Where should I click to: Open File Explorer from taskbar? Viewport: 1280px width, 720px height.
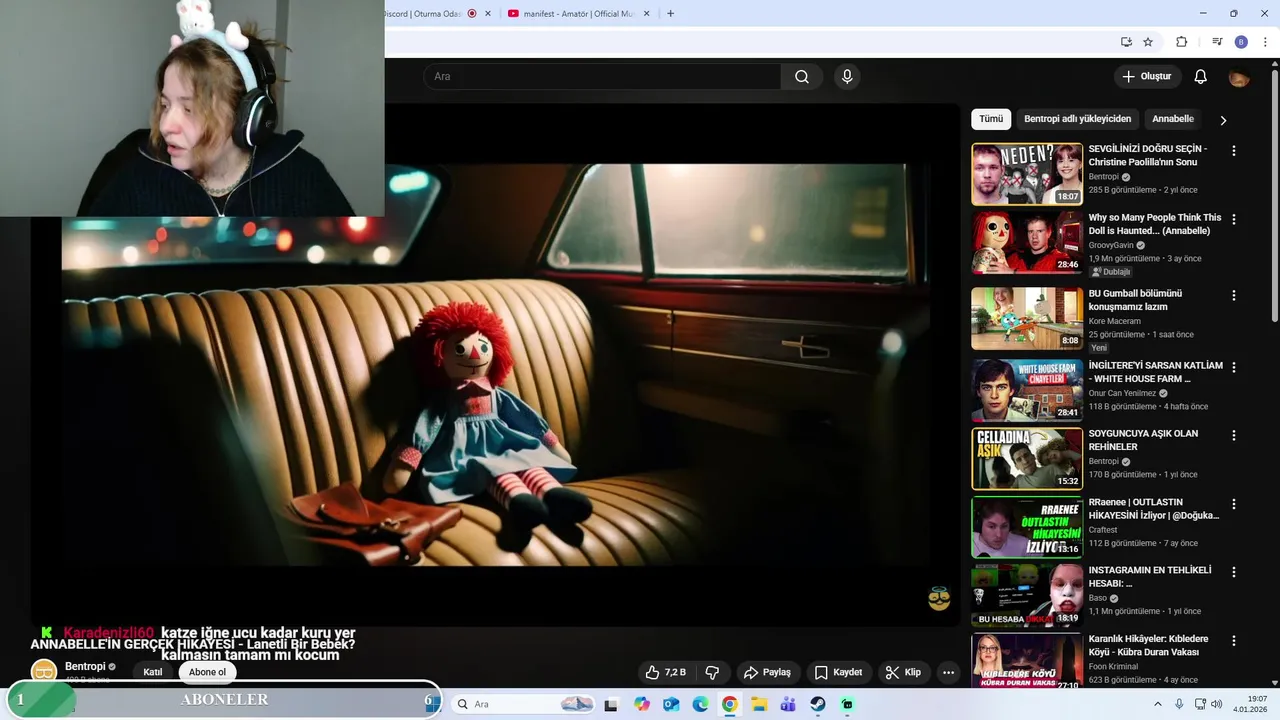(759, 704)
